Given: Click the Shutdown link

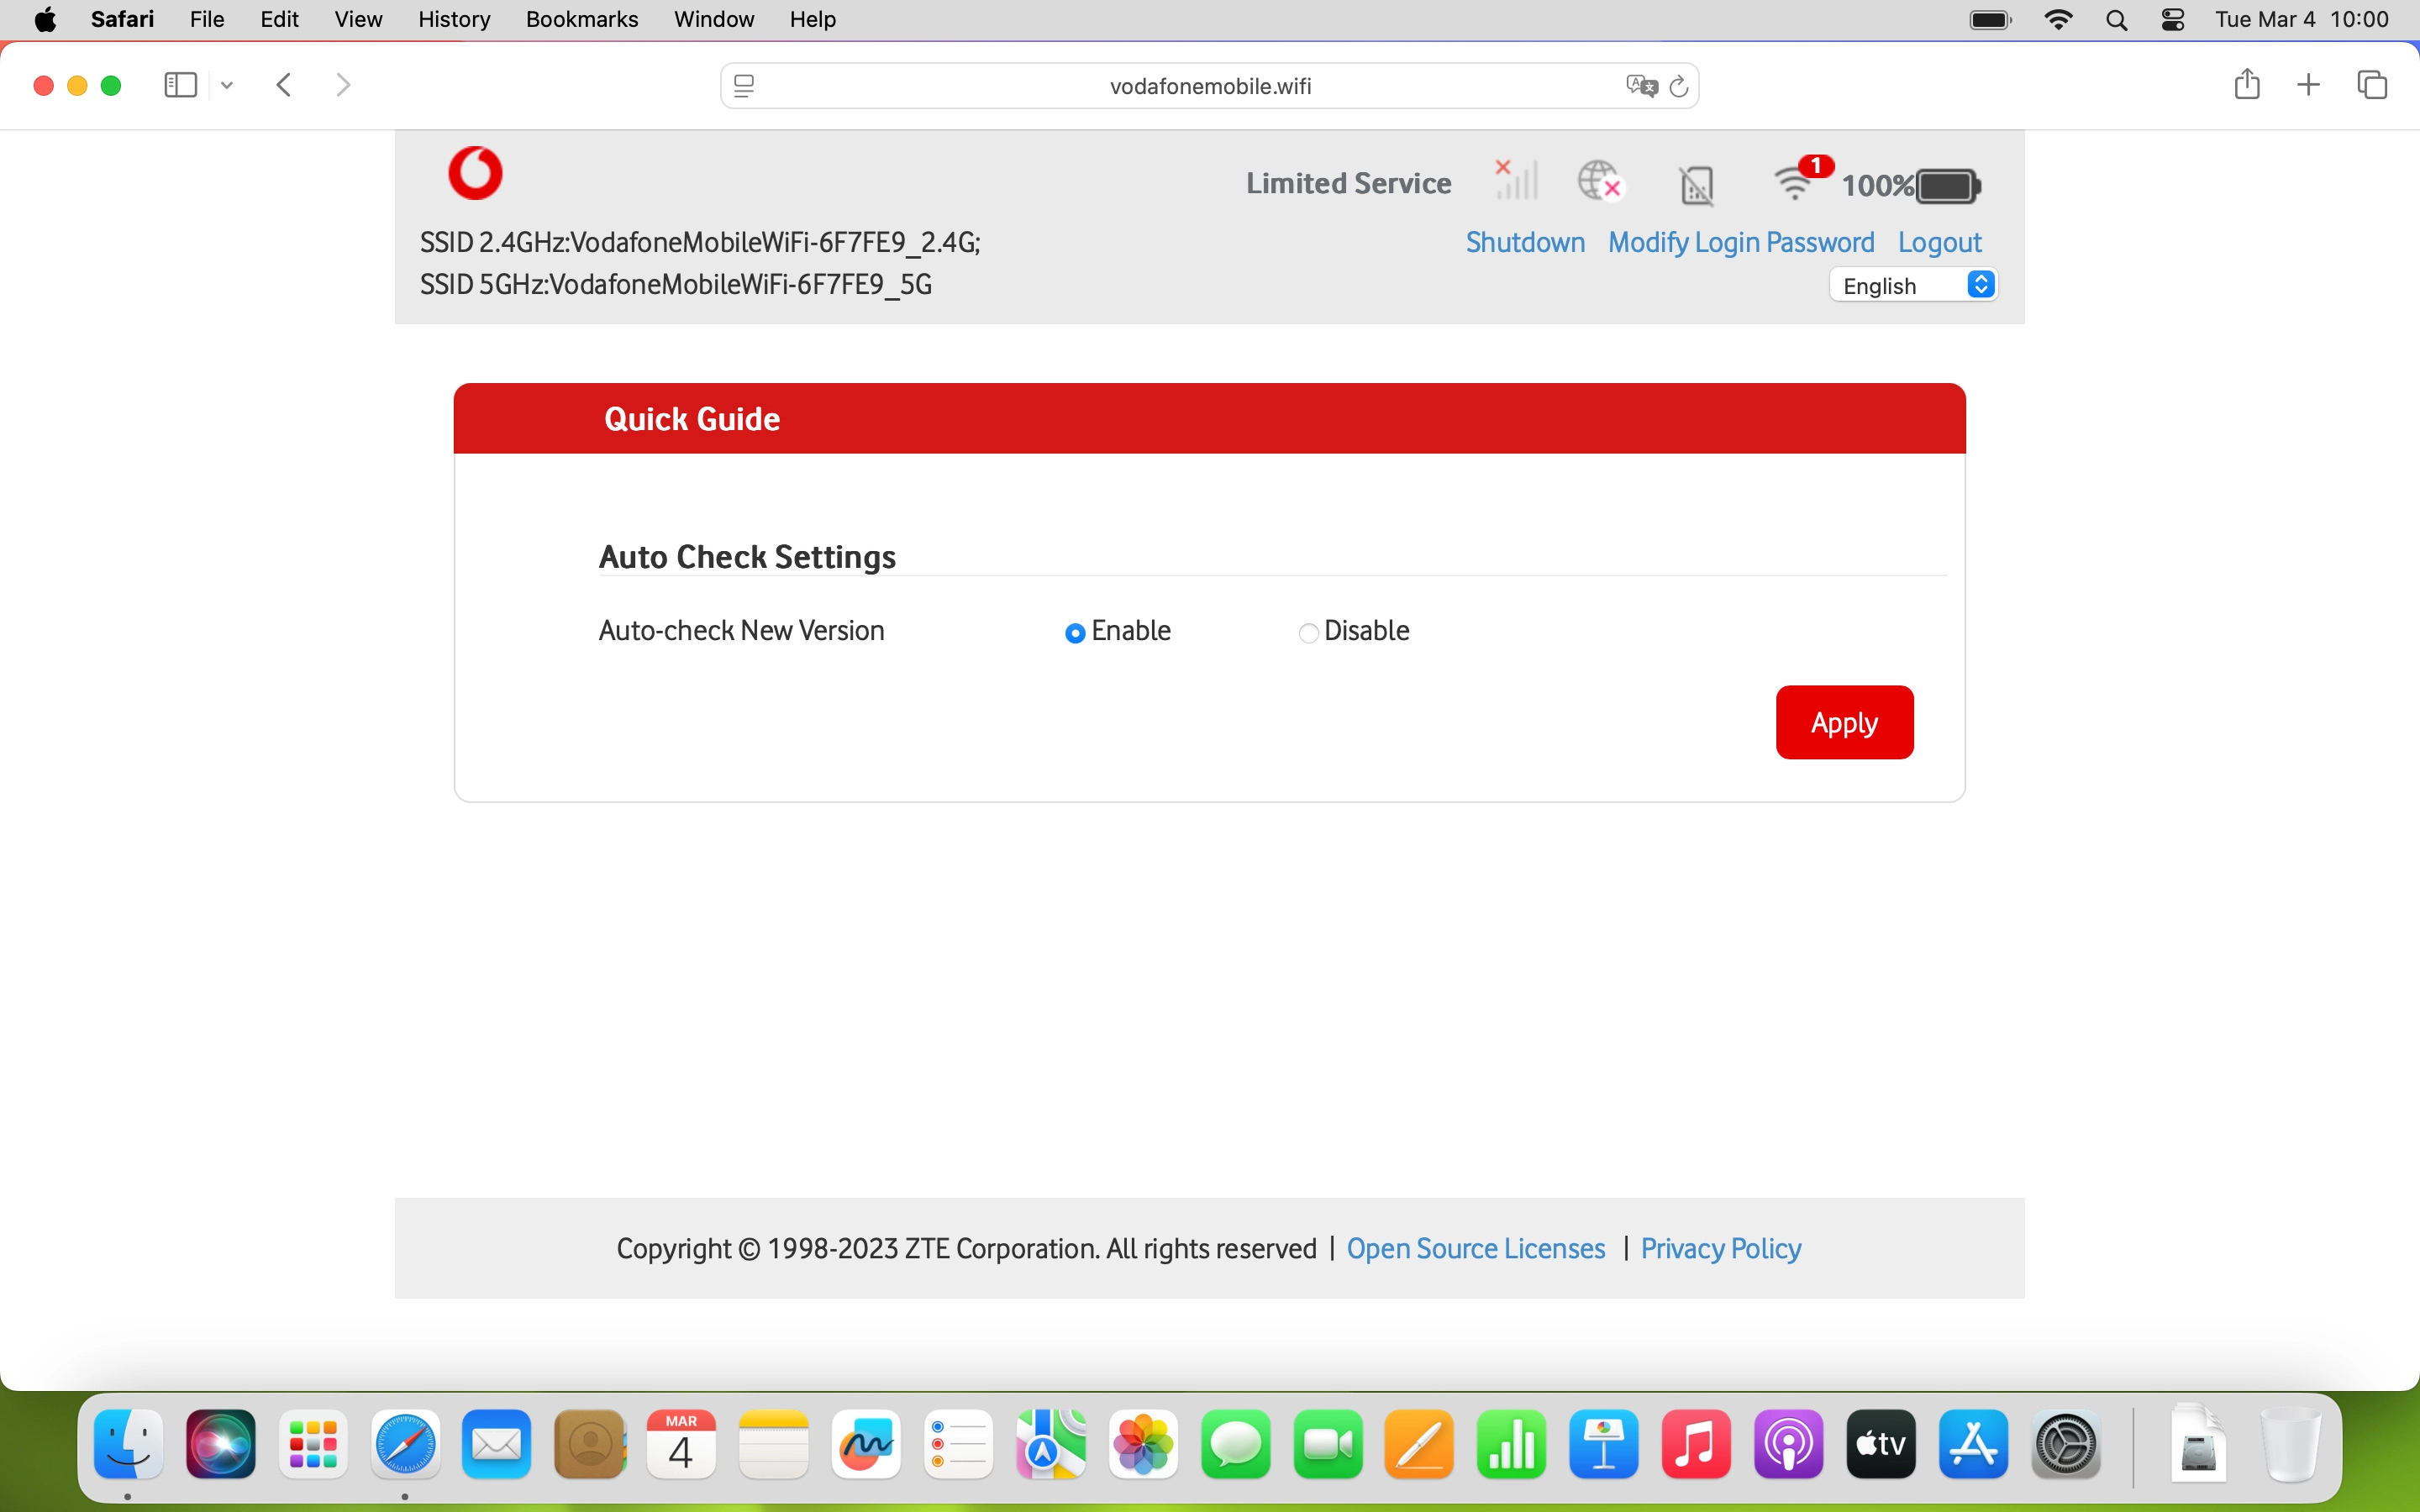Looking at the screenshot, I should [x=1524, y=243].
